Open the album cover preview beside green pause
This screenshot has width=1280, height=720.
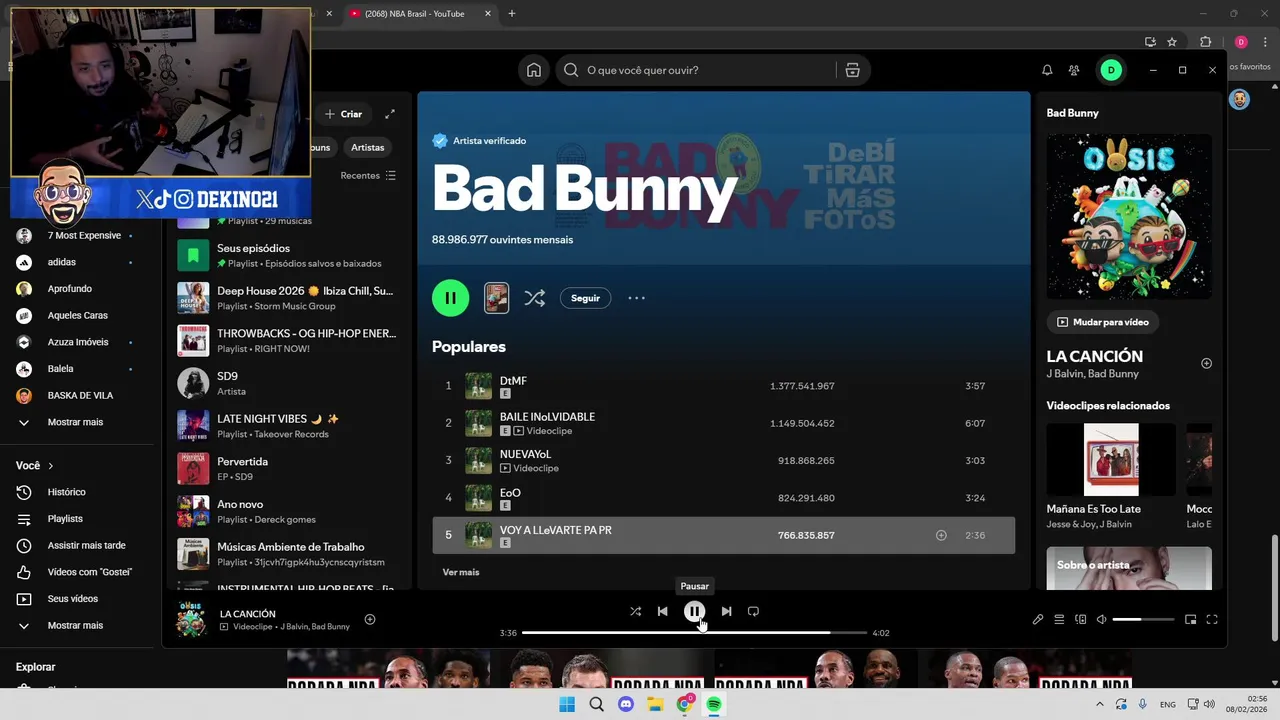[x=496, y=298]
